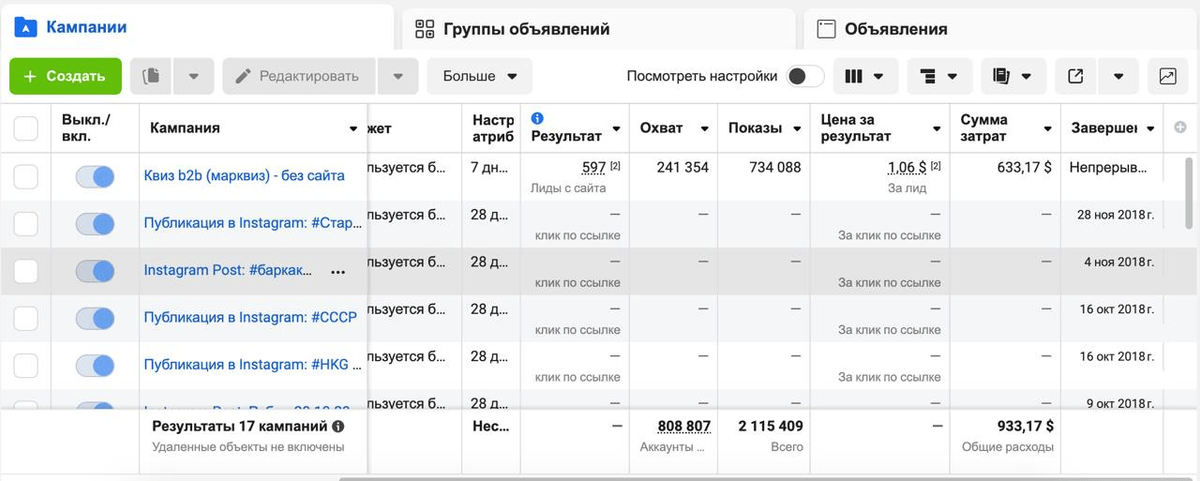Click the info icon next to Результаты 17 кампаний
The width and height of the screenshot is (1200, 481).
click(x=338, y=426)
